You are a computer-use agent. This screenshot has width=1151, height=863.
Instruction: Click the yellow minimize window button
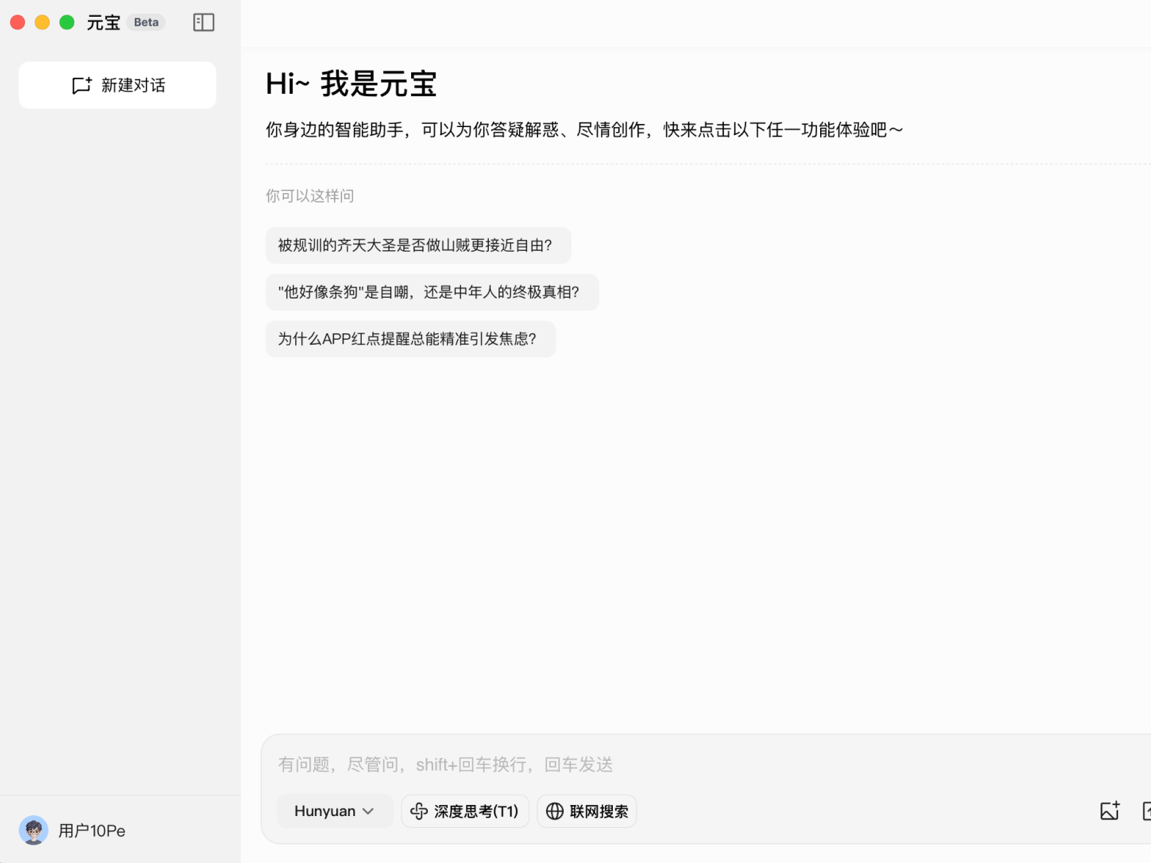[x=43, y=22]
